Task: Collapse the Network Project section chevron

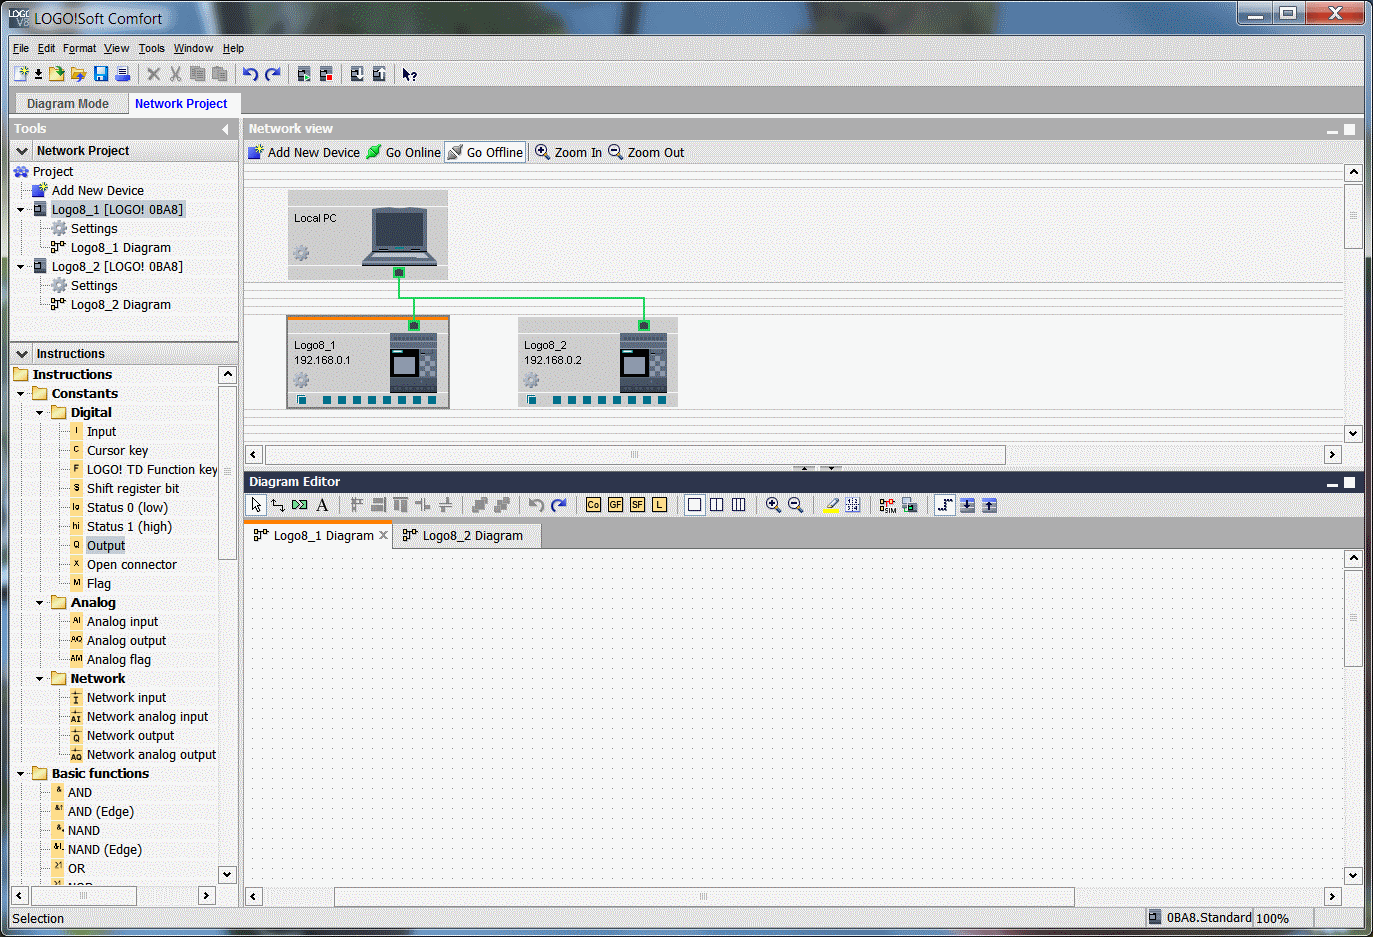Action: pos(22,151)
